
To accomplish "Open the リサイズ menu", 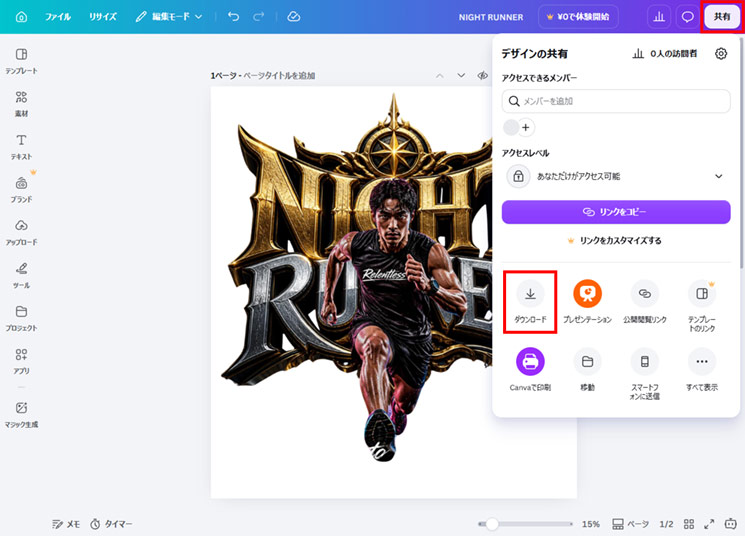I will point(103,17).
